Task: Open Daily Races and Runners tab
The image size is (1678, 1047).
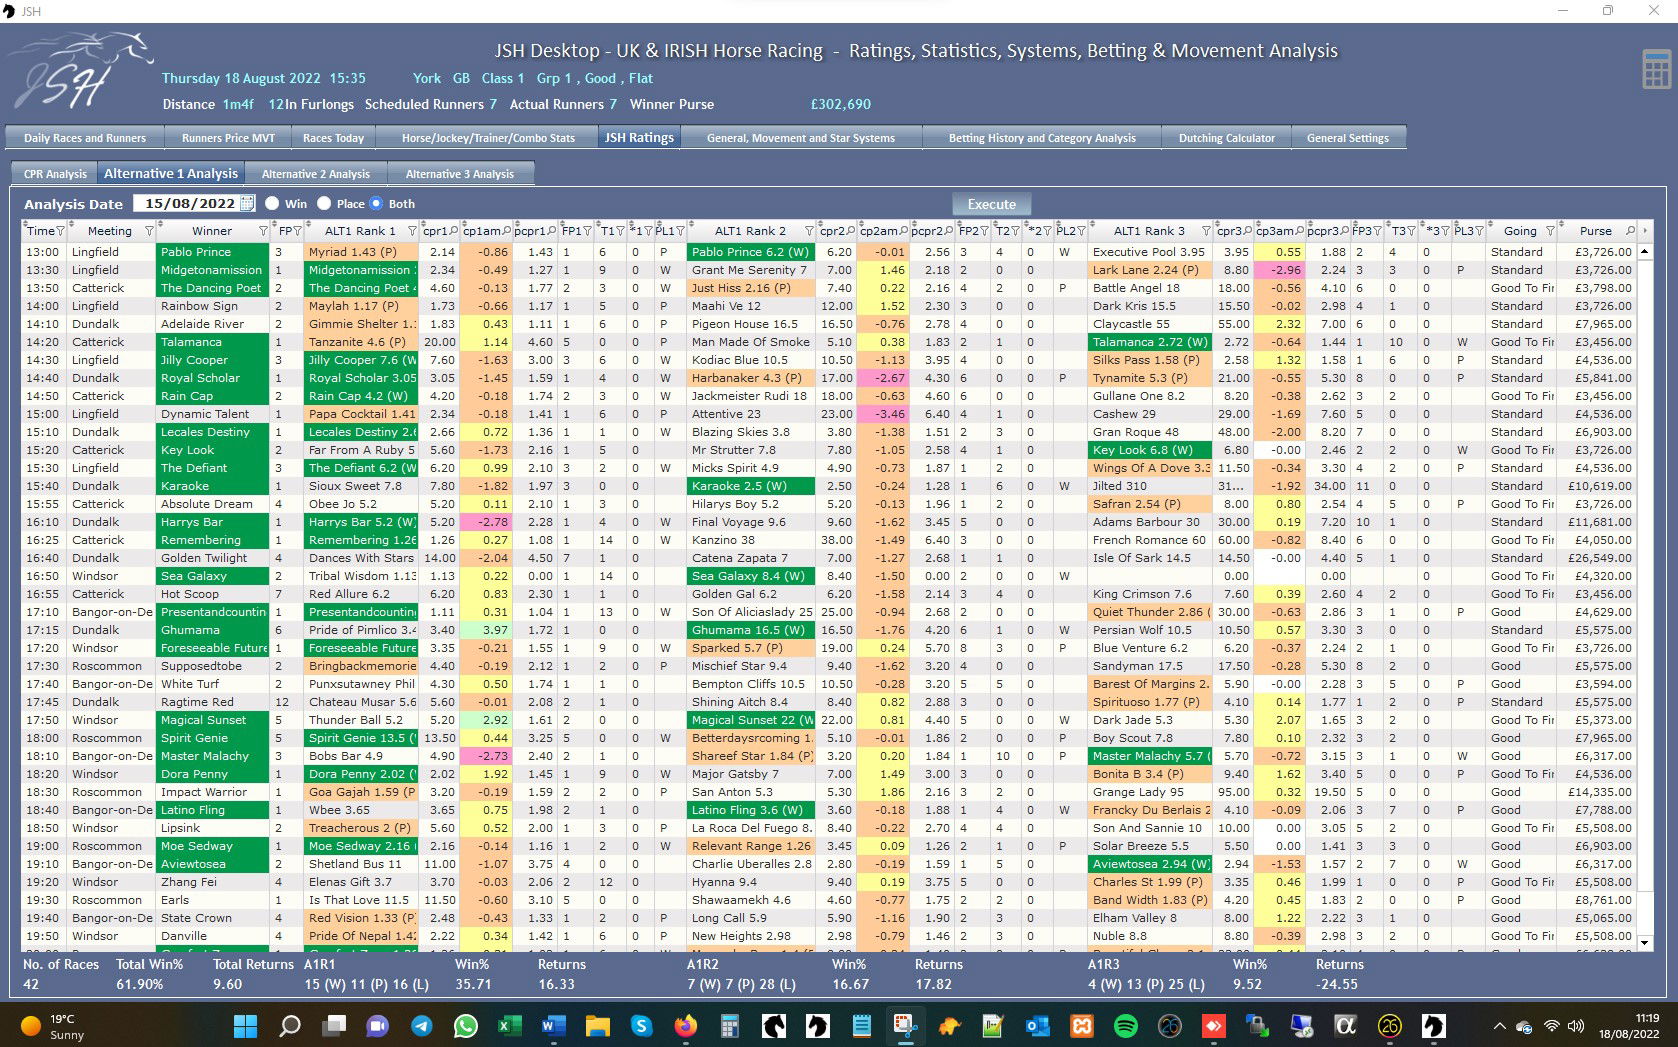Action: coord(85,138)
